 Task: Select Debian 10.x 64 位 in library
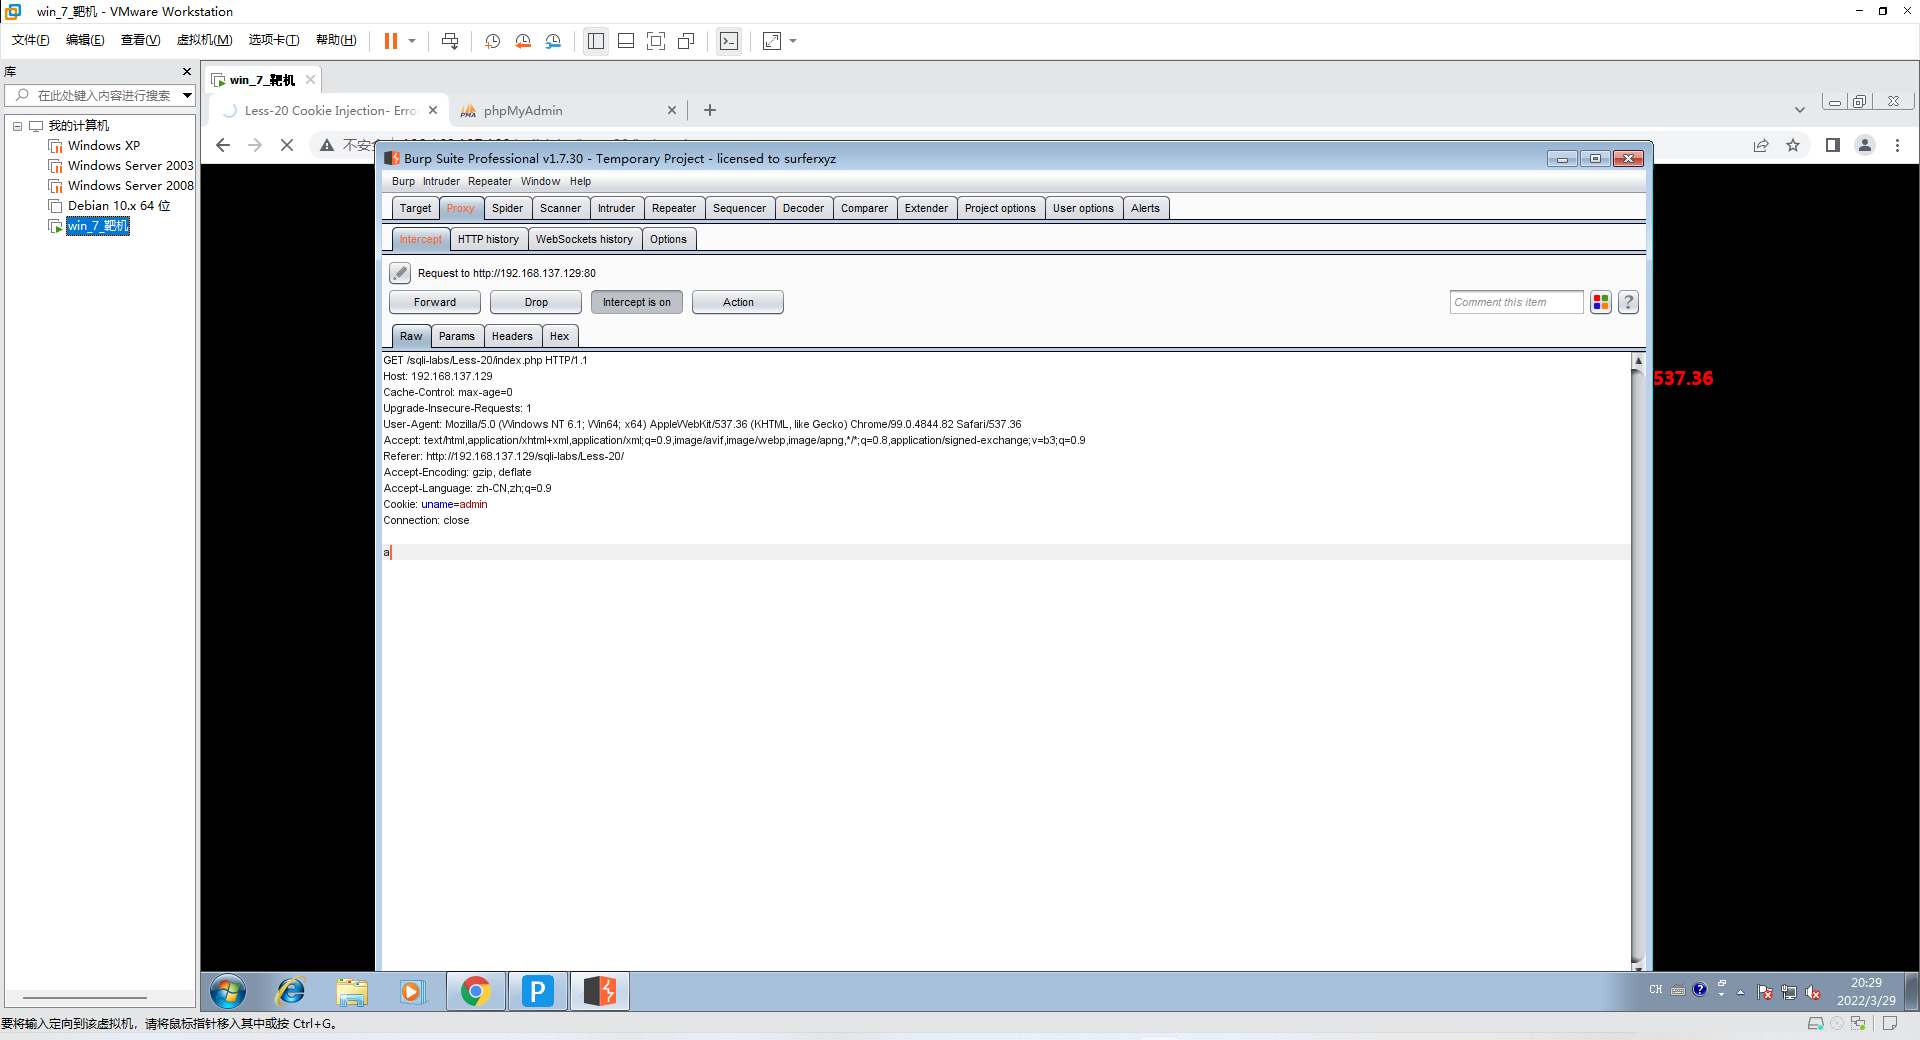pyautogui.click(x=109, y=206)
